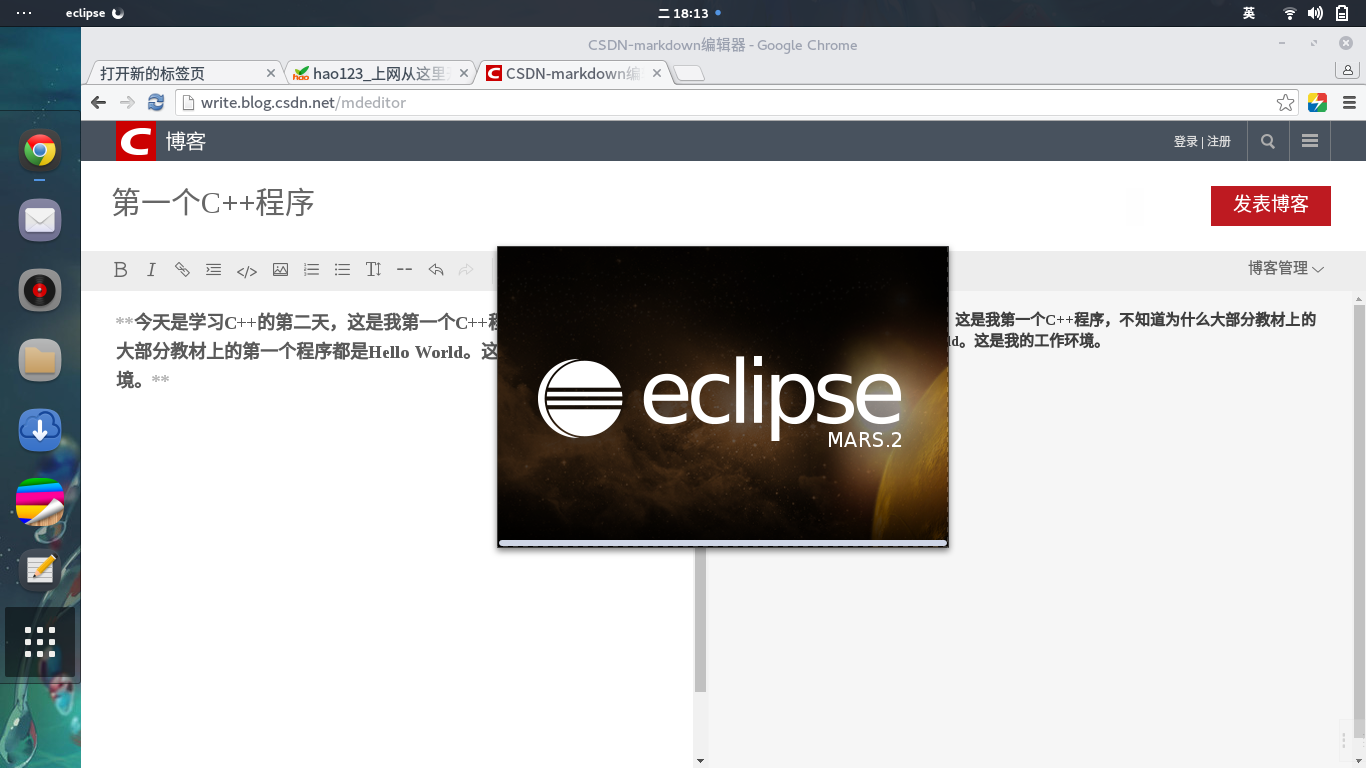Screen dimensions: 1366x768
Task: Create a numbered list
Action: click(x=311, y=269)
